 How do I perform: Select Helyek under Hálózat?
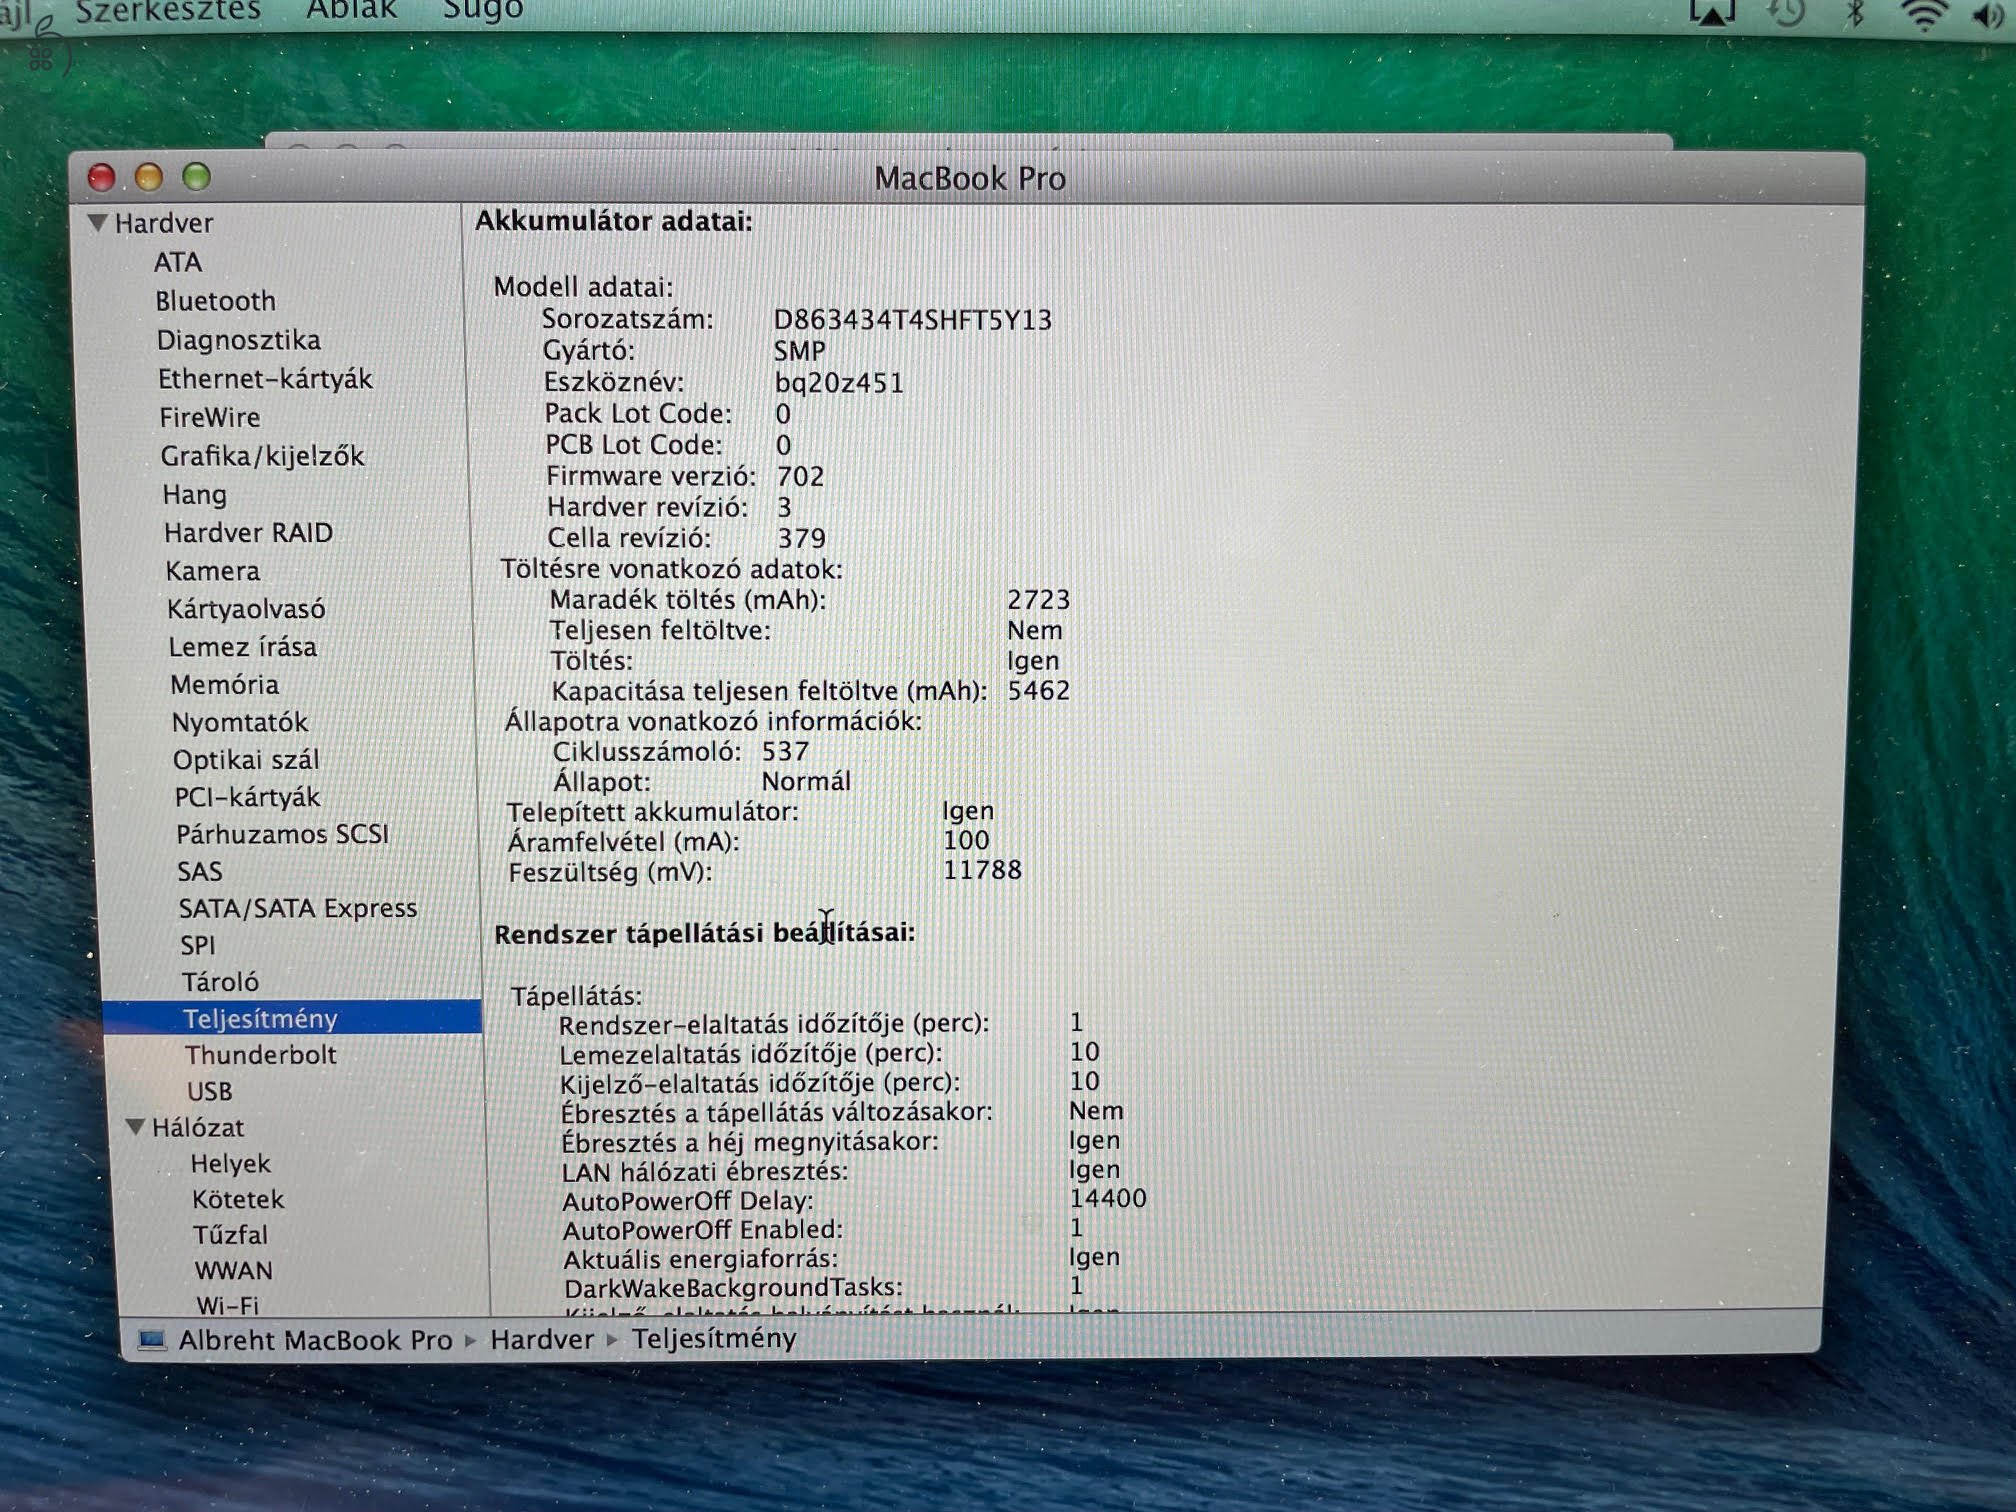pos(230,1163)
